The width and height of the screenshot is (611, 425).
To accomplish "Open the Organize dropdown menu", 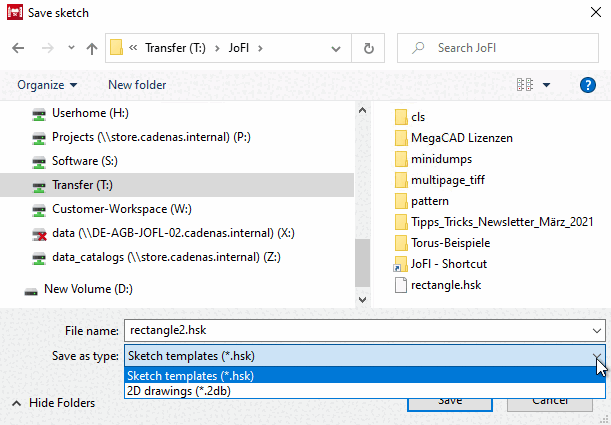I will (x=47, y=85).
